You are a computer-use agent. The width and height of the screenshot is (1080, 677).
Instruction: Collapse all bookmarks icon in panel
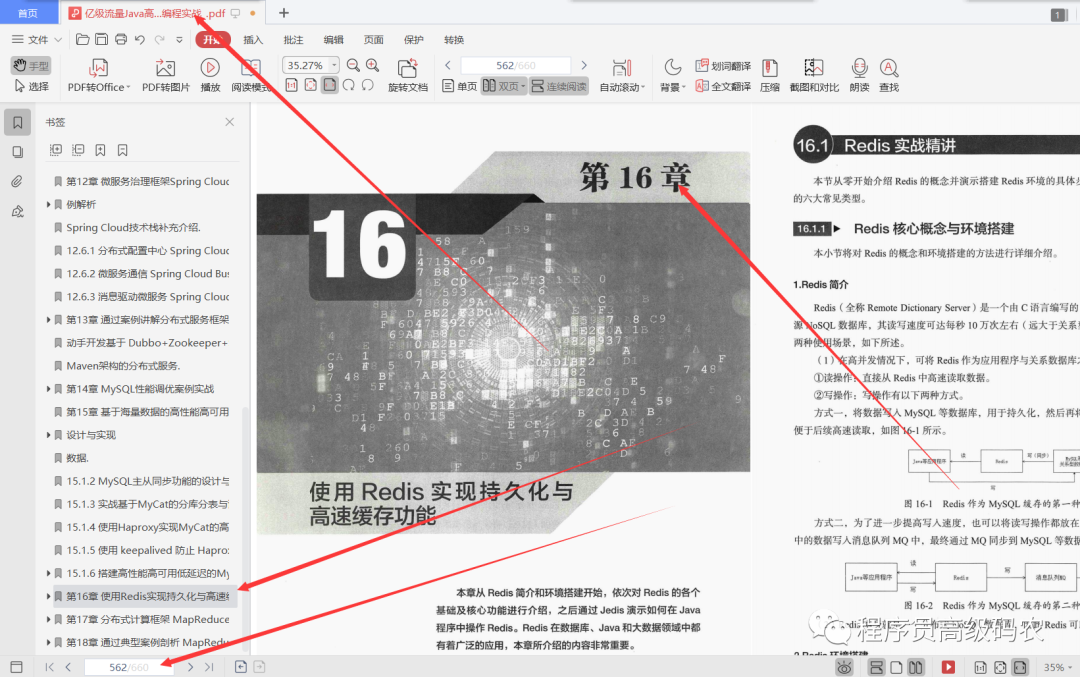(78, 149)
